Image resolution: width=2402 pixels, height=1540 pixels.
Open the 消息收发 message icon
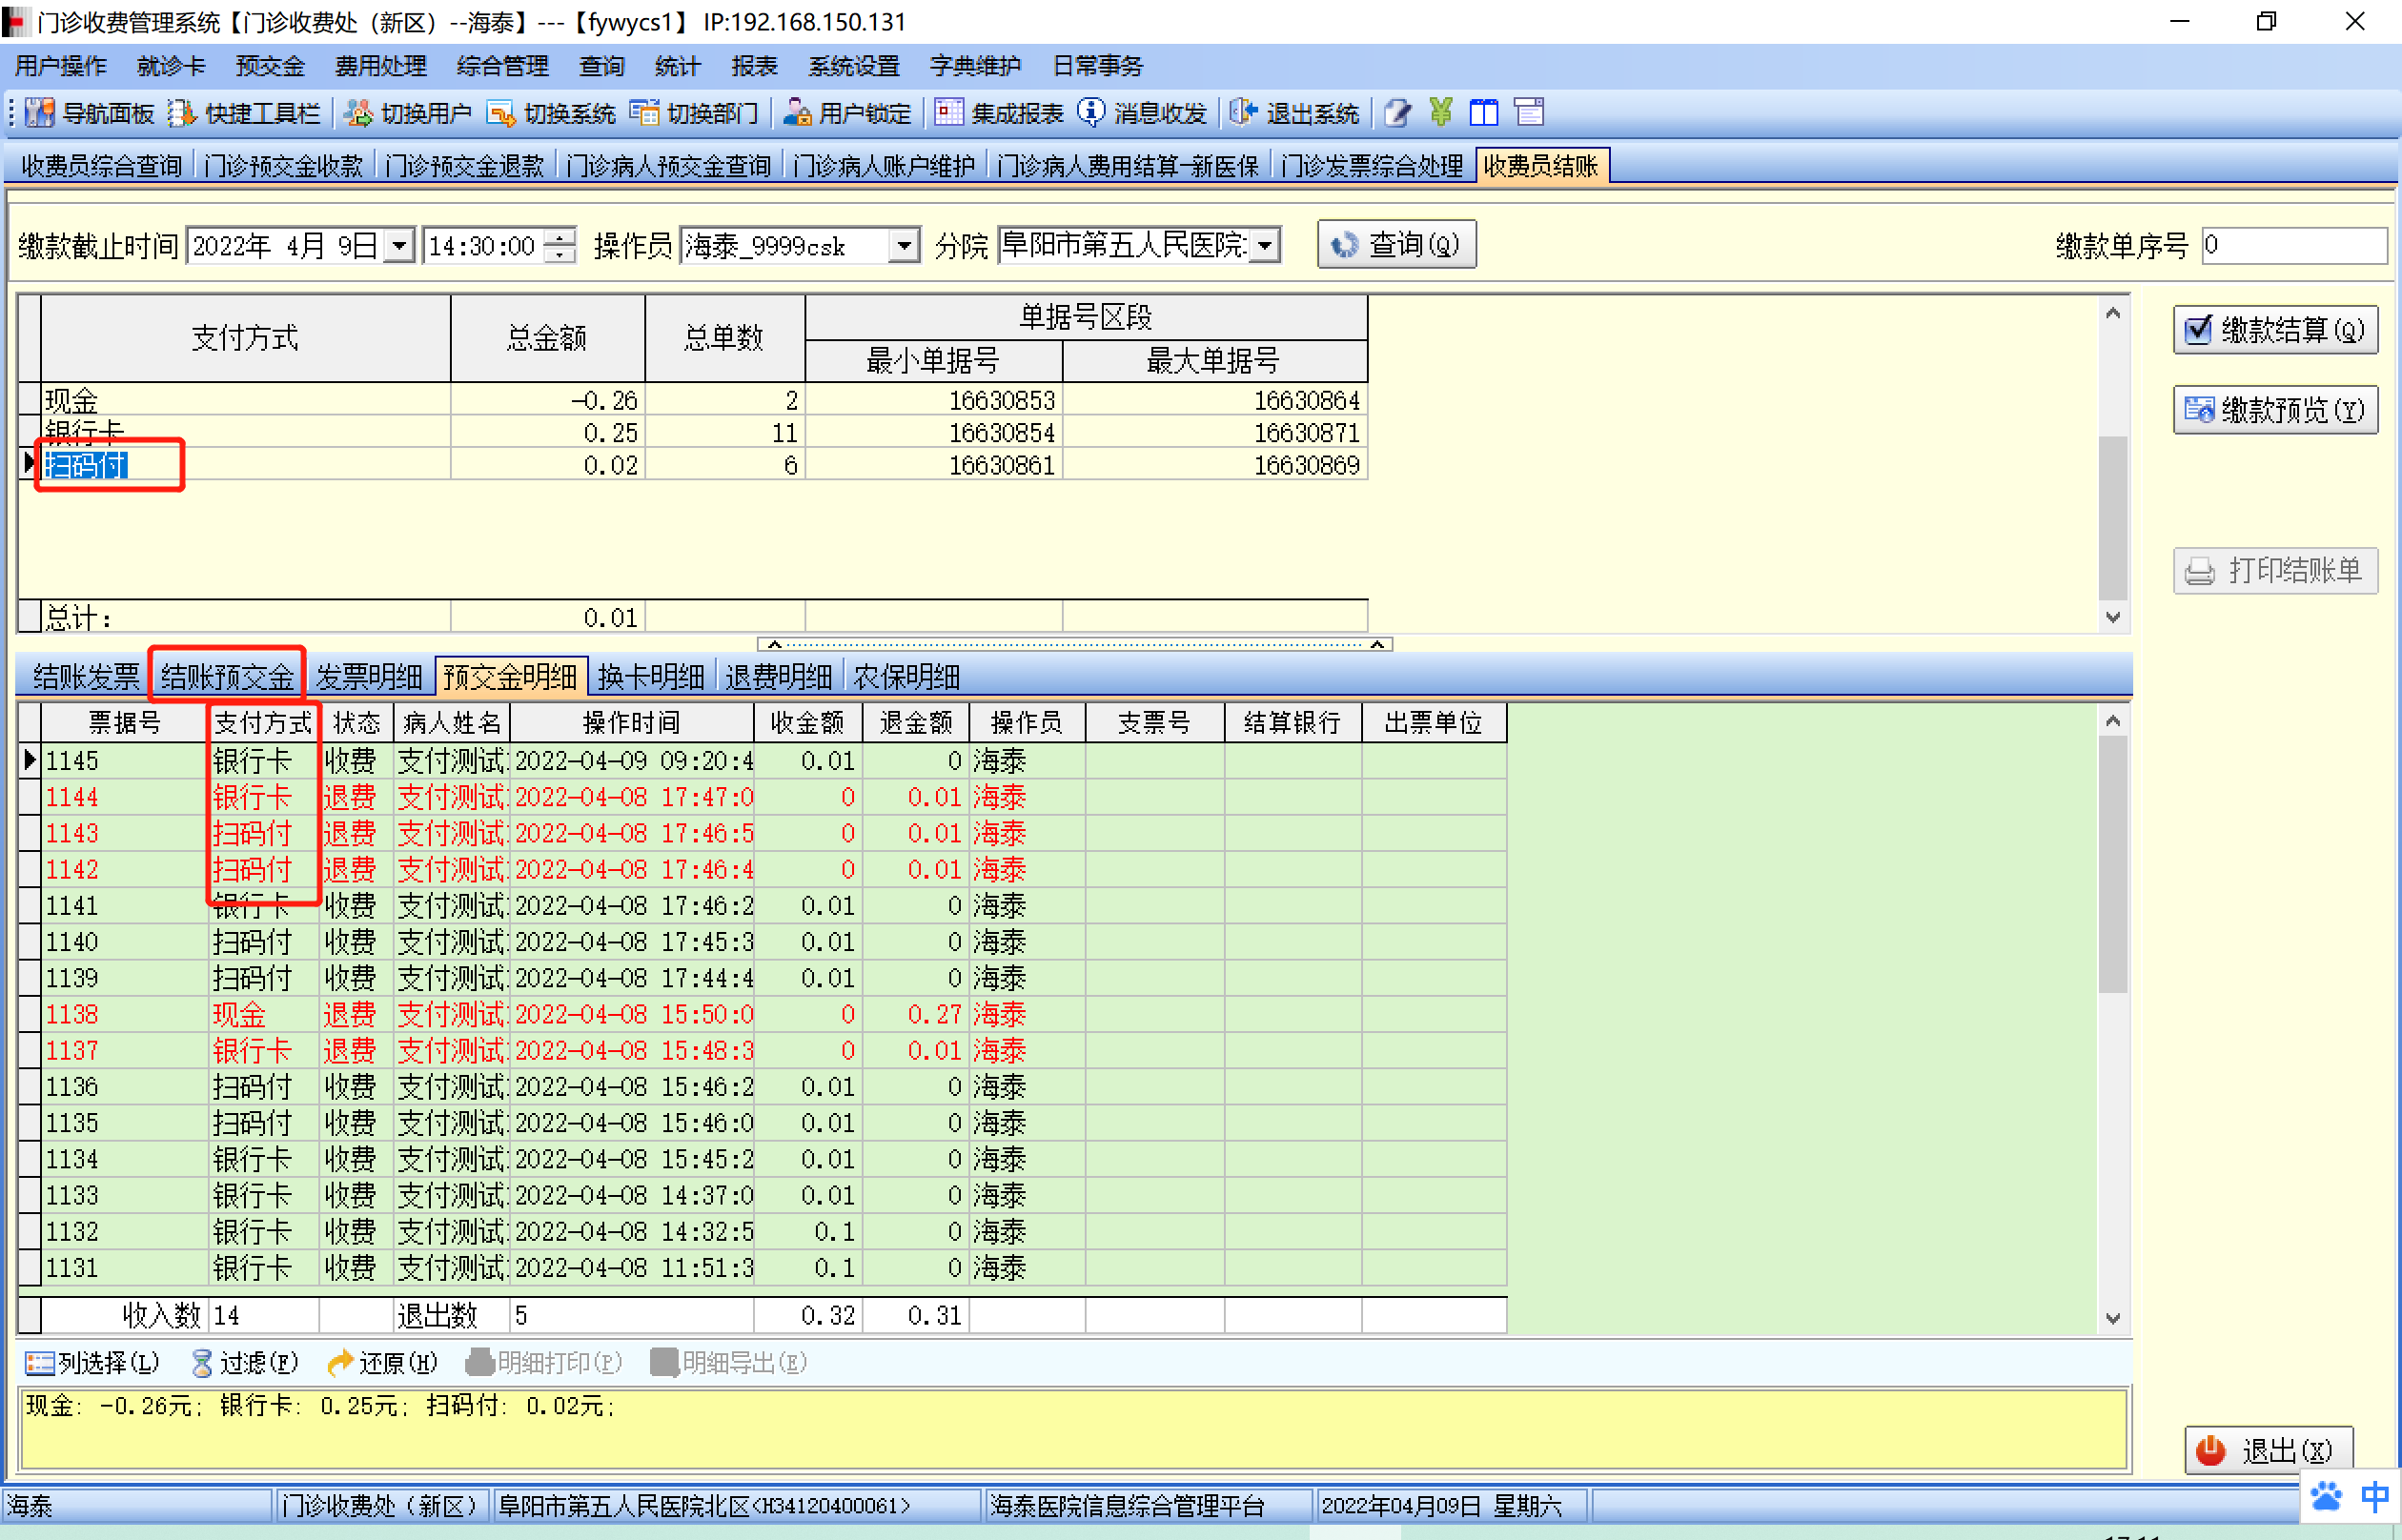[1091, 113]
